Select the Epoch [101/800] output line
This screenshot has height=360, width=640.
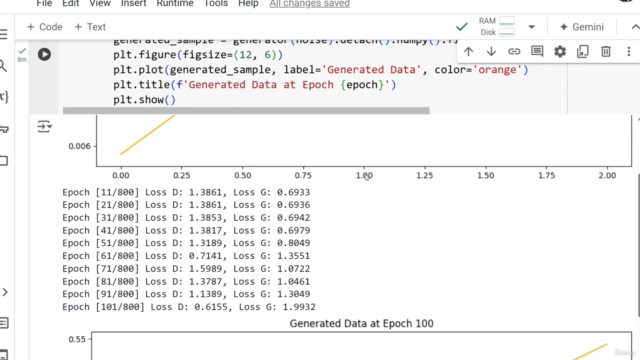[189, 307]
